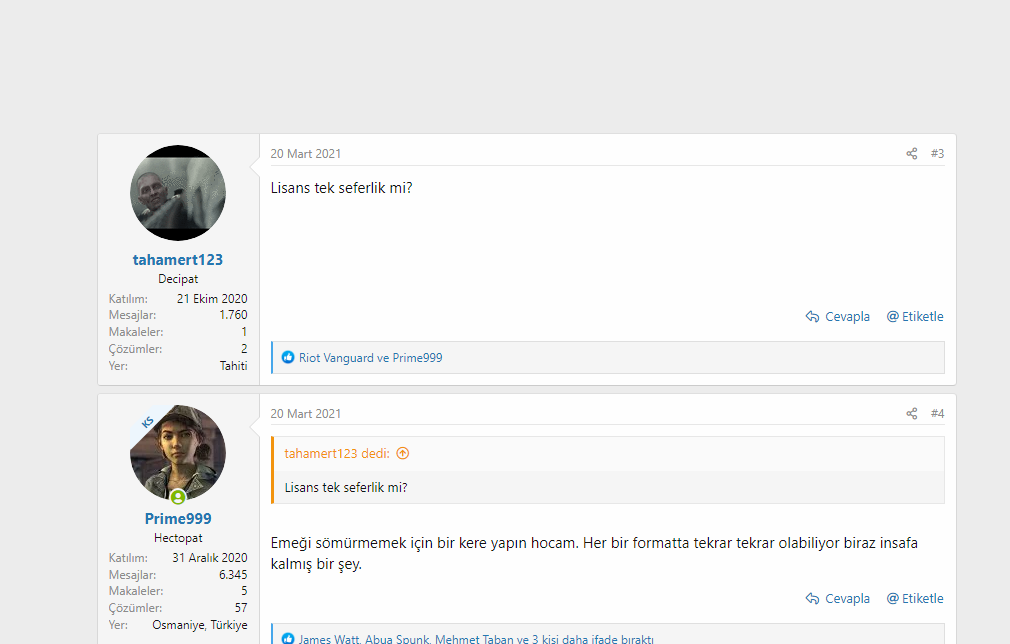Screen dimensions: 1010x644
Task: Click Etiketle on tahamert123's post
Action: pos(915,316)
